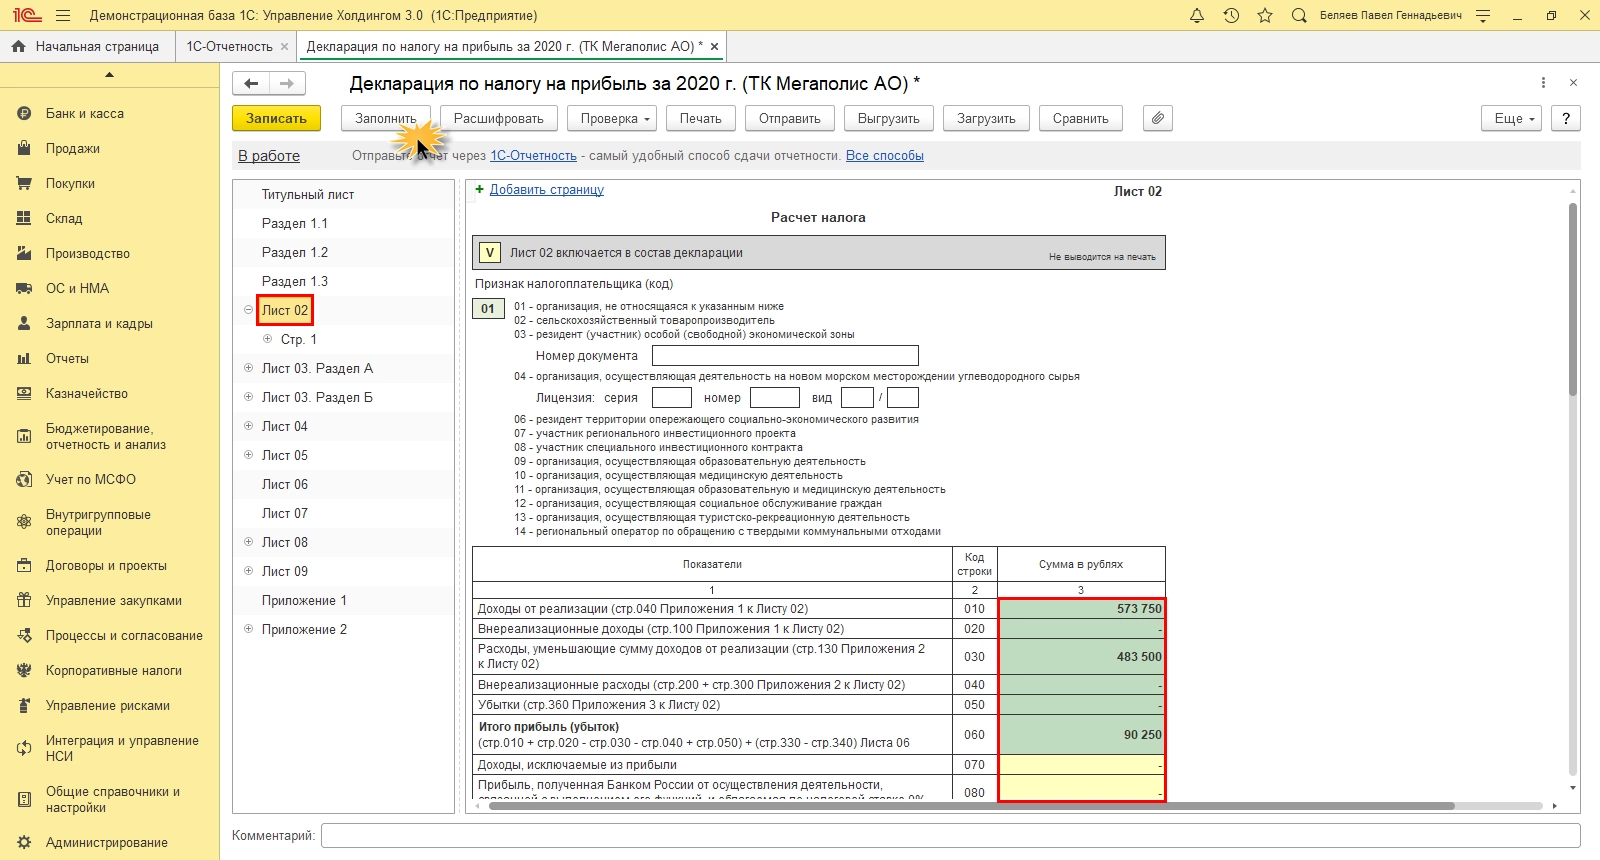Viewport: 1600px width, 860px height.
Task: Click the help question mark button
Action: click(1566, 118)
